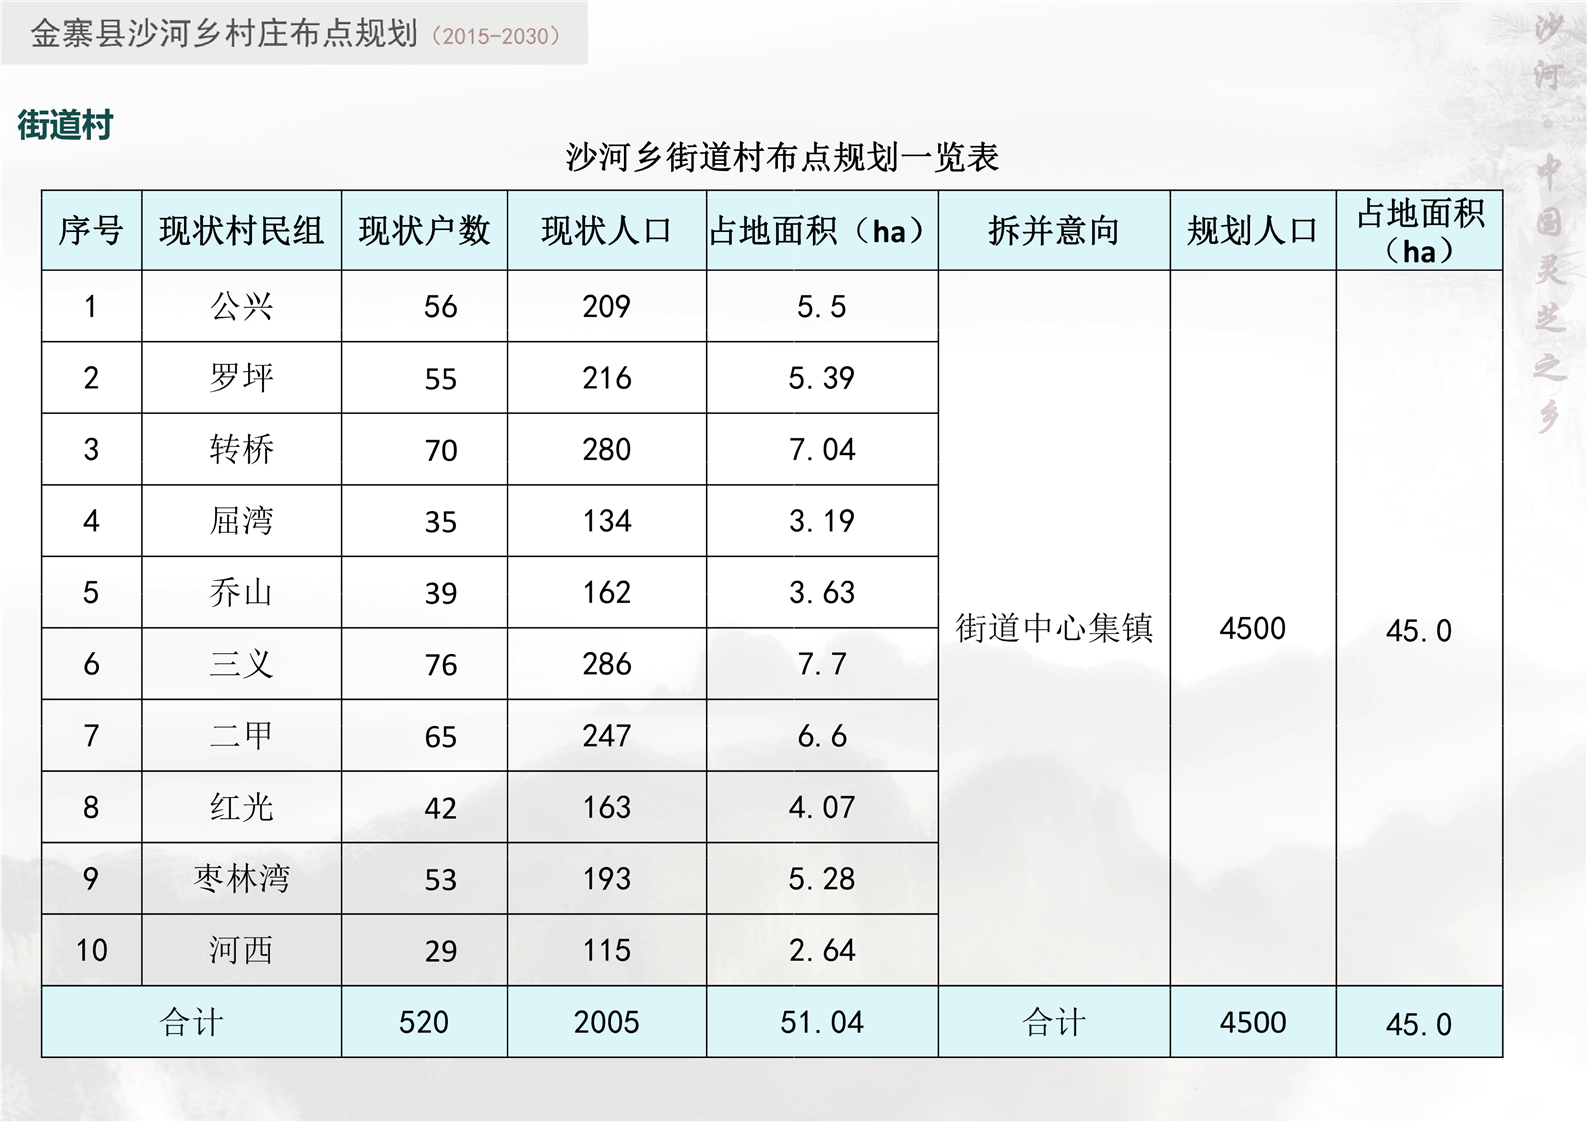The height and width of the screenshot is (1122, 1587).
Task: Select village group cell 屈湾
Action: point(241,521)
